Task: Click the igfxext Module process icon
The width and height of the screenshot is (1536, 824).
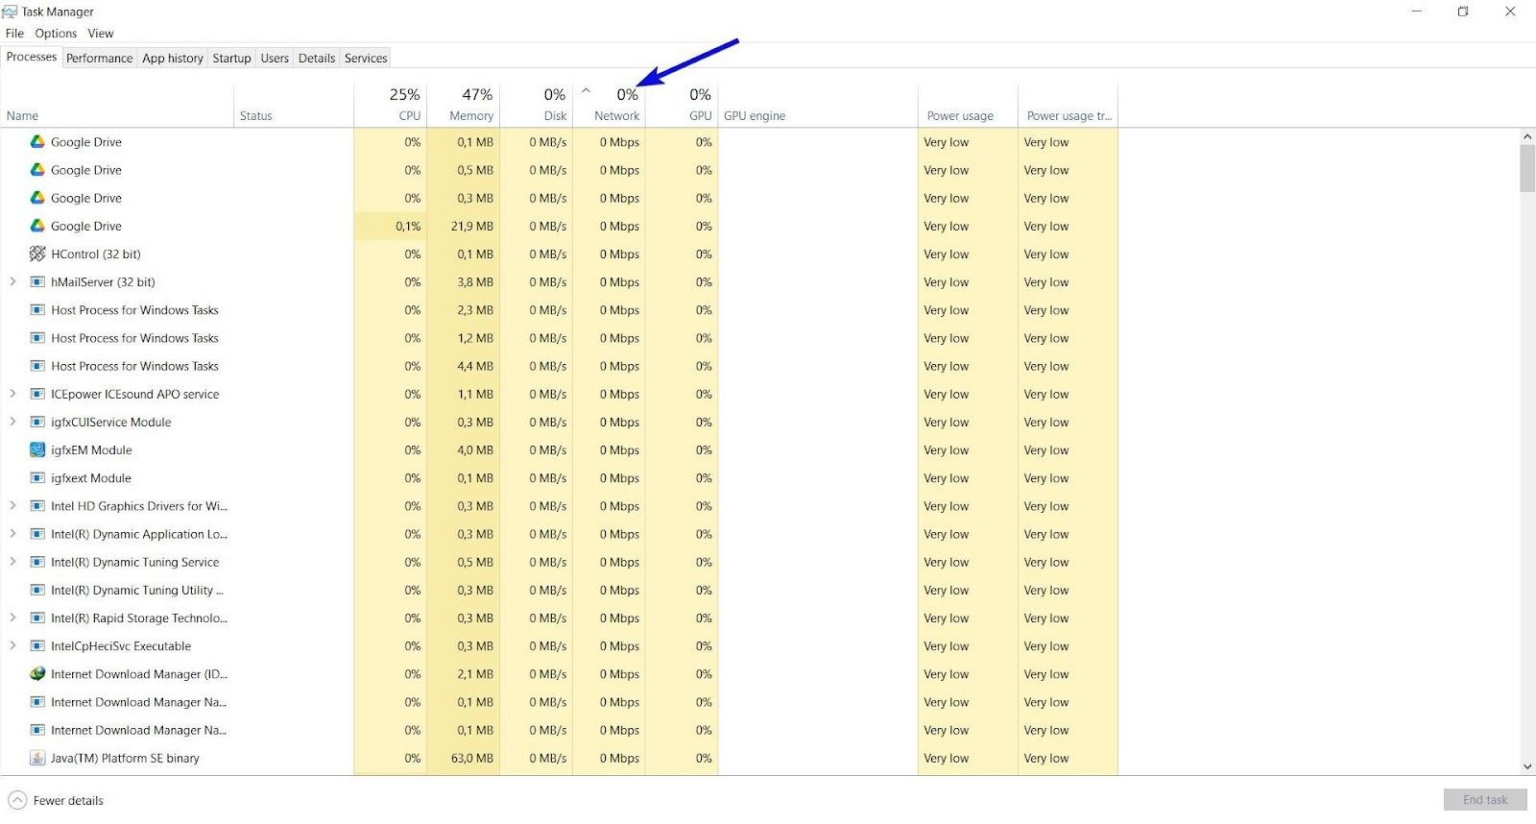Action: point(37,478)
